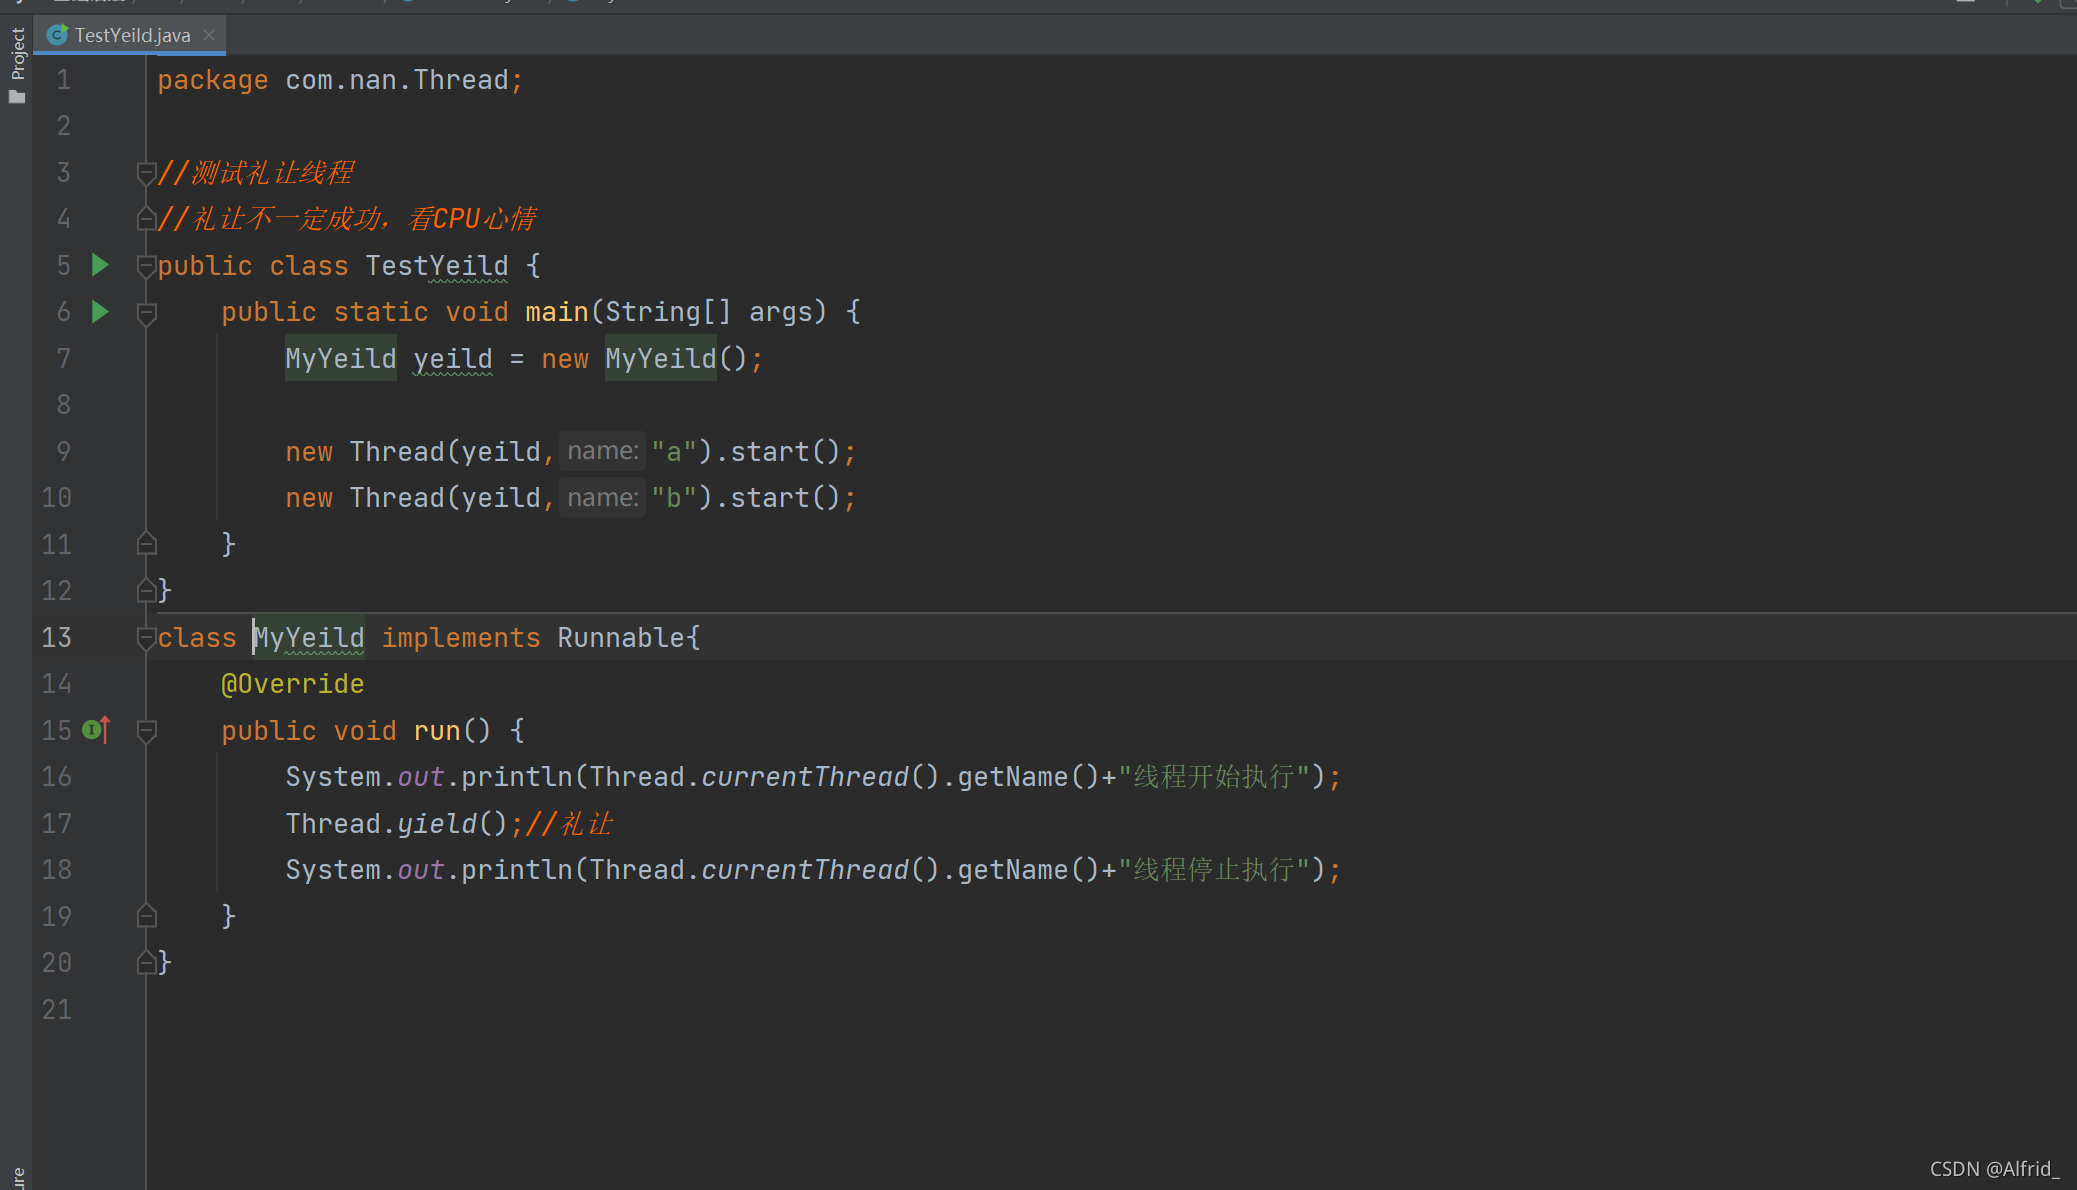Image resolution: width=2077 pixels, height=1190 pixels.
Task: Collapse comment block fold at line 3
Action: point(146,173)
